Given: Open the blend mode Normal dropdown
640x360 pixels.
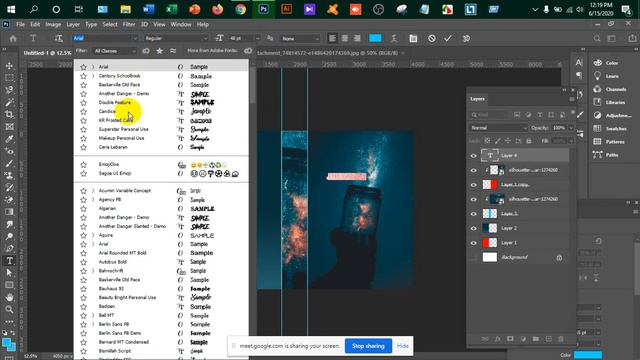Looking at the screenshot, I should (x=498, y=128).
